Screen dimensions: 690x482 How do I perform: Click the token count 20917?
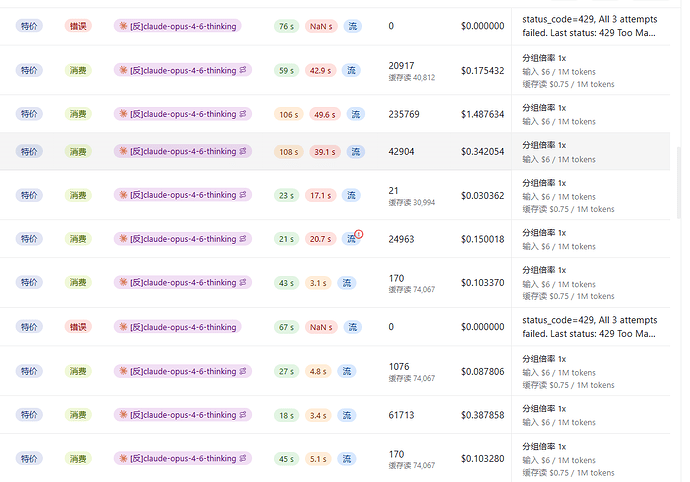[401, 66]
